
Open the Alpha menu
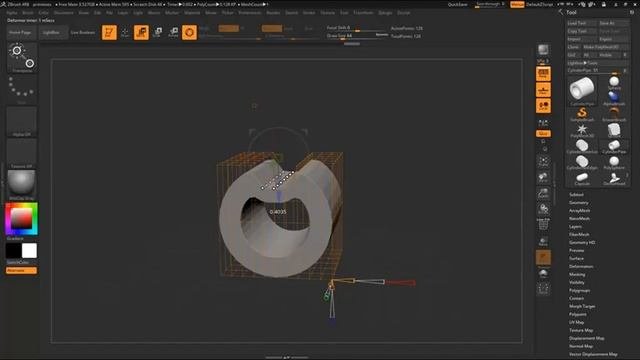[12, 13]
